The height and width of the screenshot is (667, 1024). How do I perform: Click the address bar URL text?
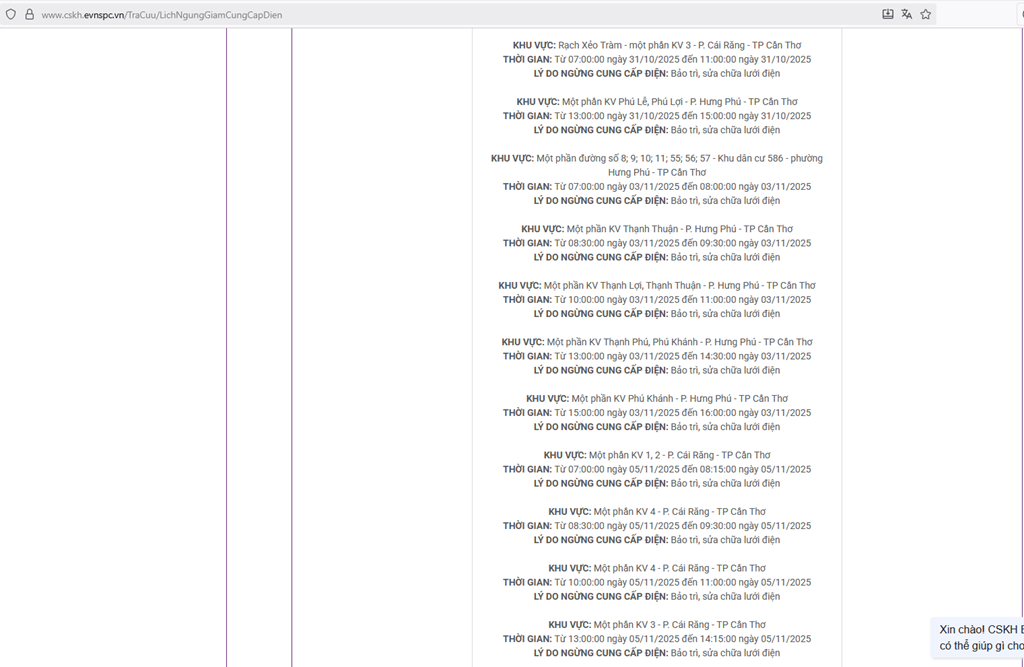pyautogui.click(x=162, y=15)
